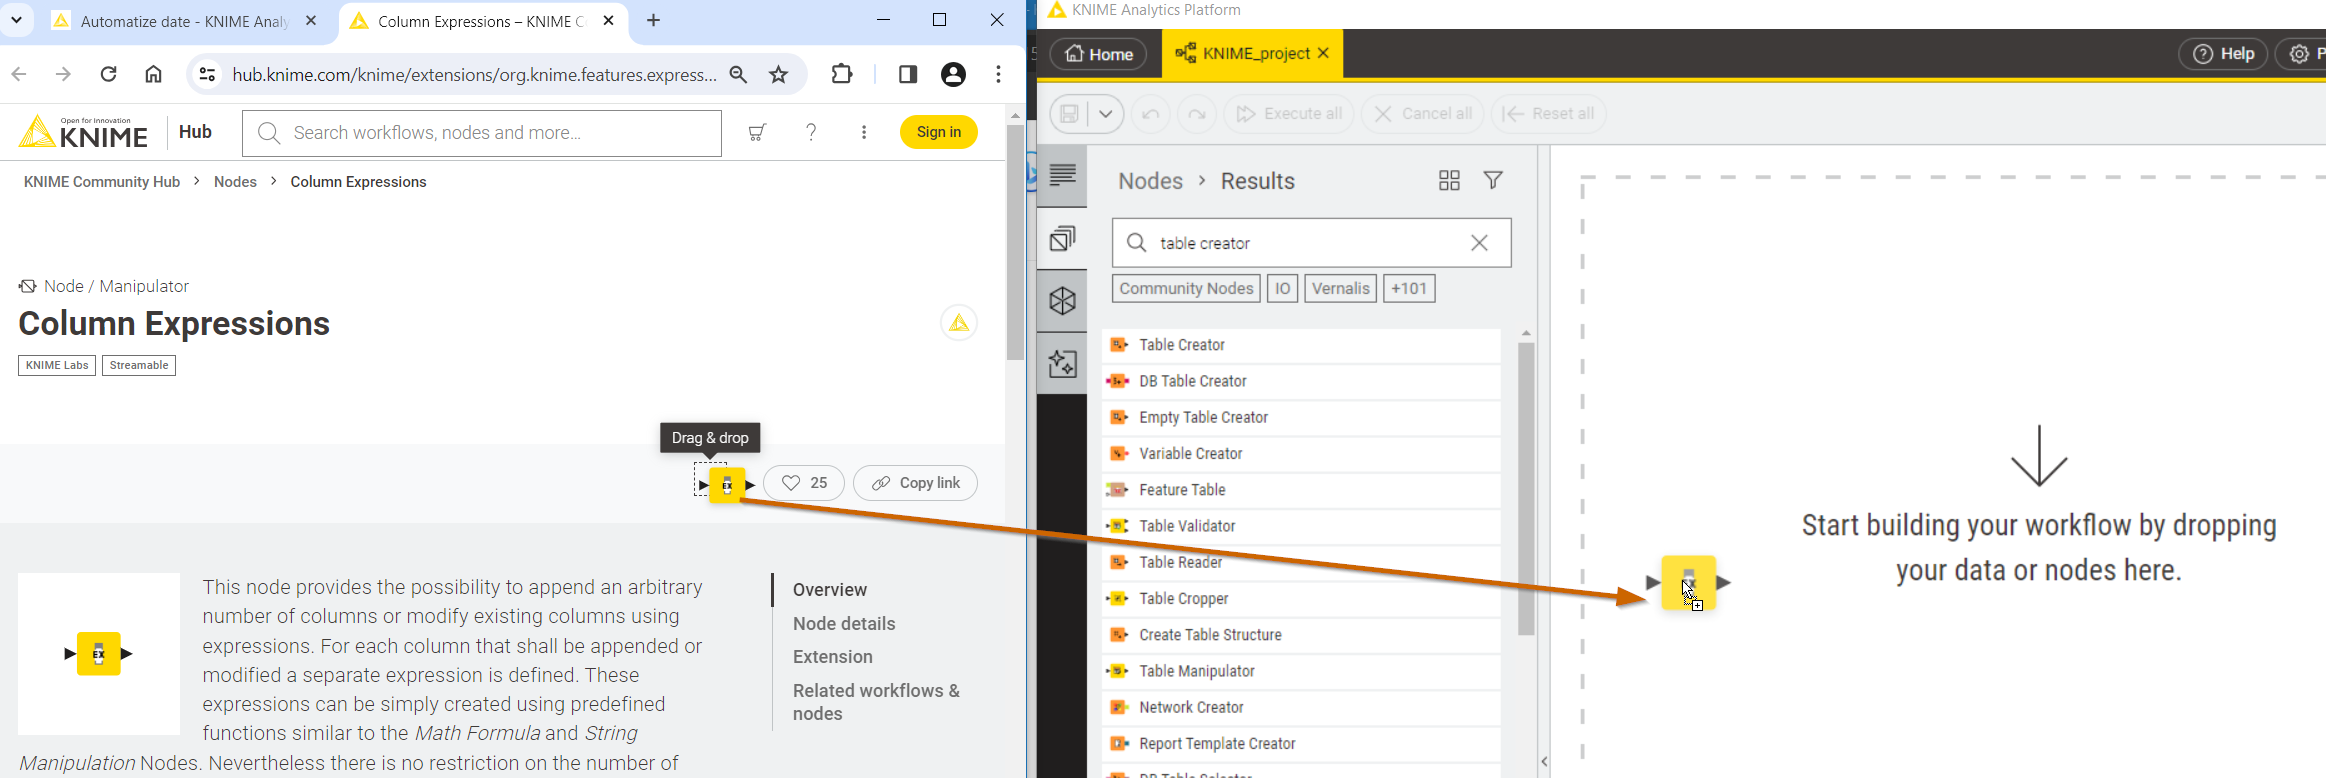Click Cancel all in KNIME toolbar
Viewport: 2326px width, 778px height.
point(1423,114)
